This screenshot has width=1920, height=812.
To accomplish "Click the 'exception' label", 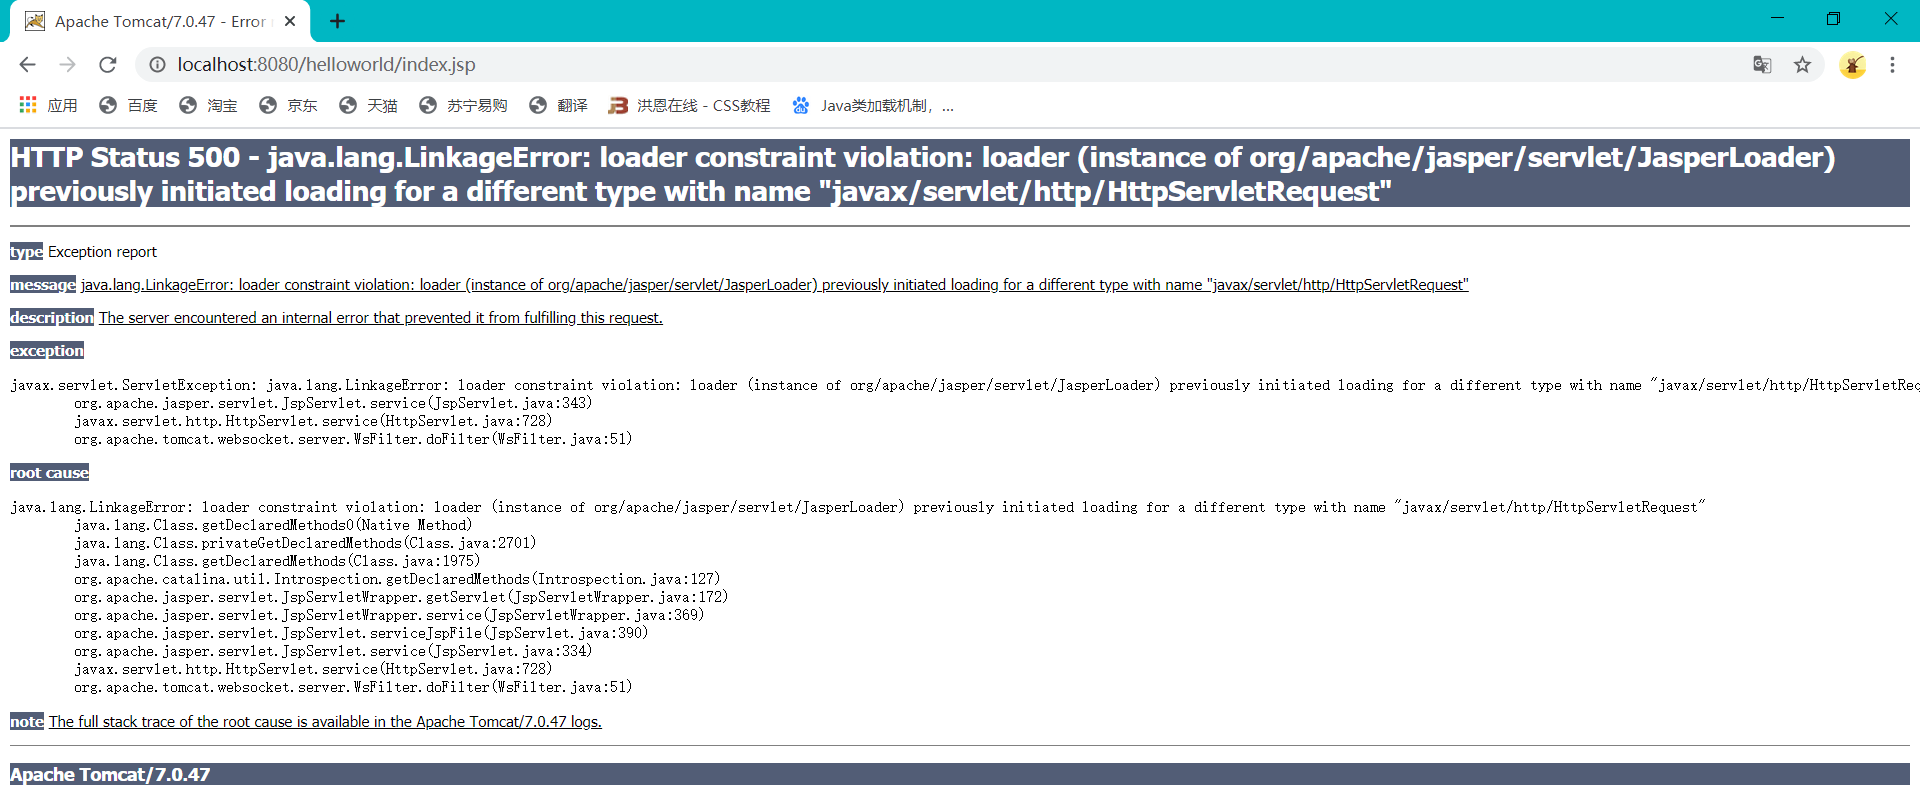I will pyautogui.click(x=47, y=351).
